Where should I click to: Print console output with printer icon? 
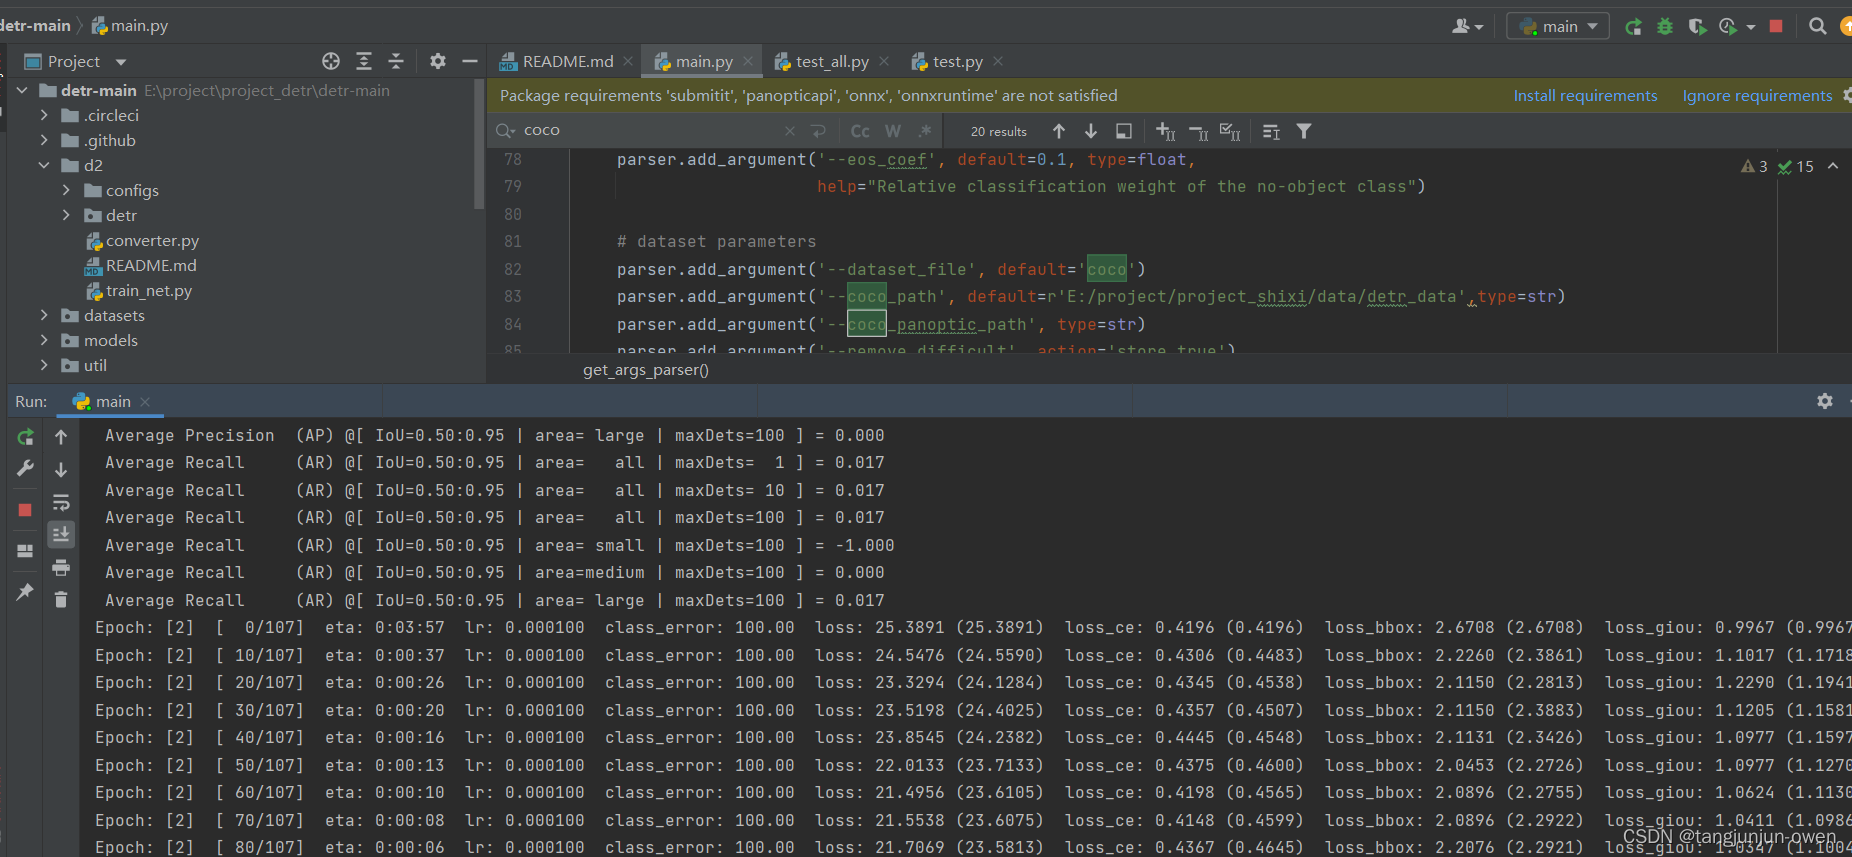(61, 568)
